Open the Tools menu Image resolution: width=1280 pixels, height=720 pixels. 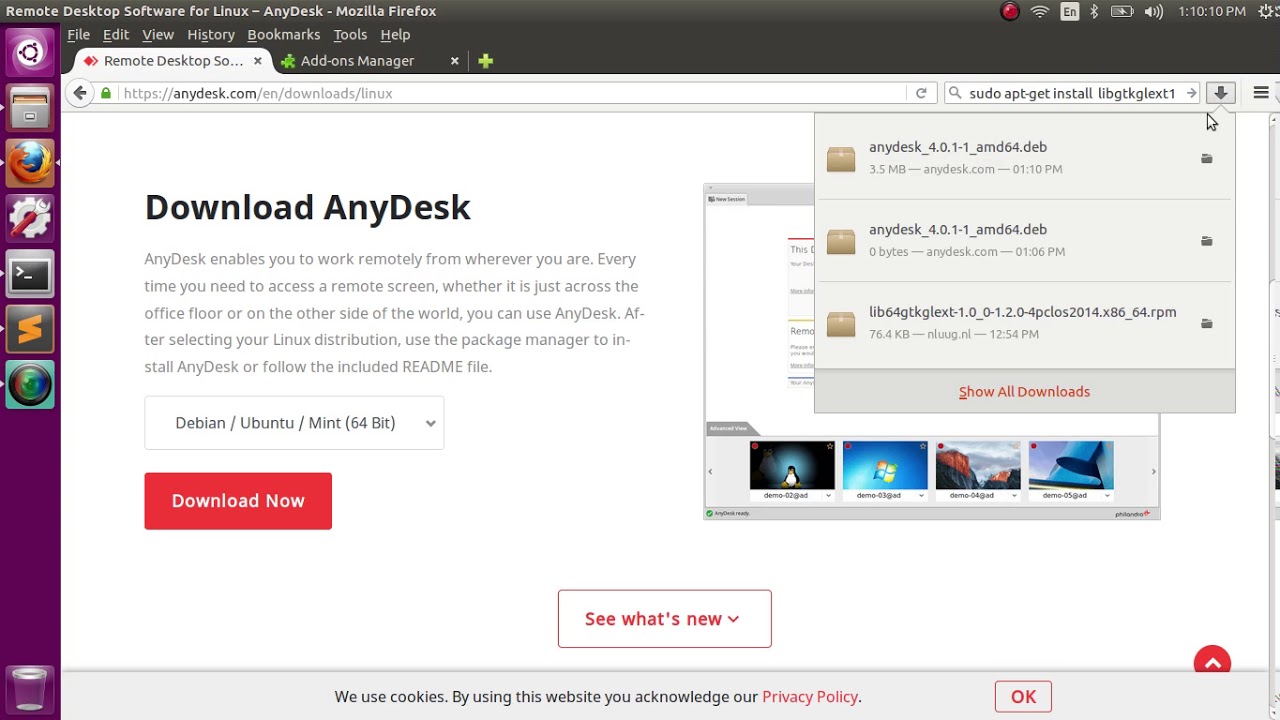click(350, 34)
